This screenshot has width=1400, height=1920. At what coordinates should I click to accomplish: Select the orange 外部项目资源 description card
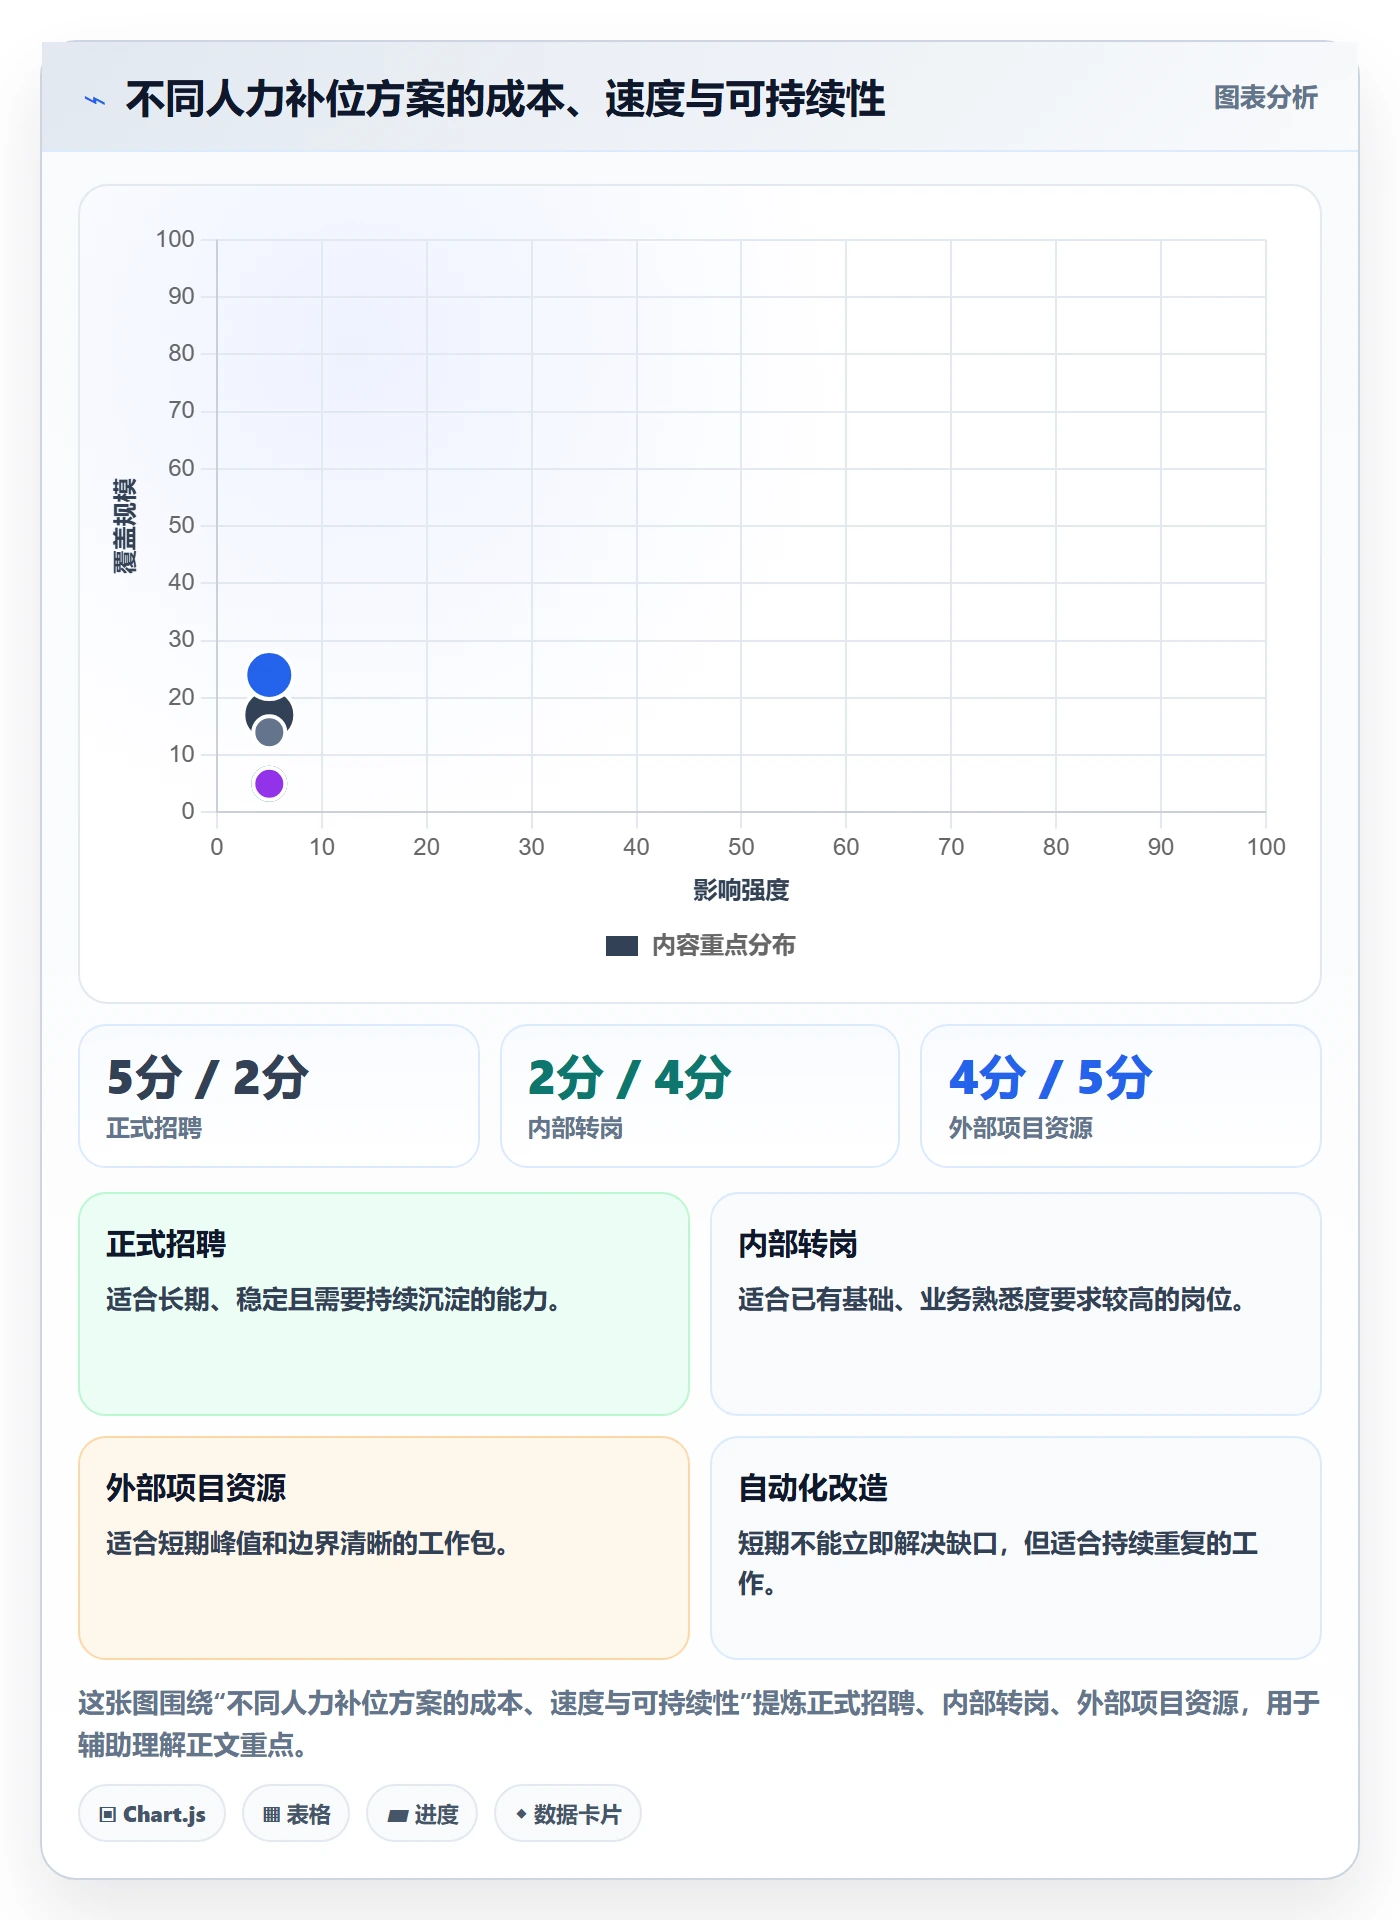tap(384, 1548)
